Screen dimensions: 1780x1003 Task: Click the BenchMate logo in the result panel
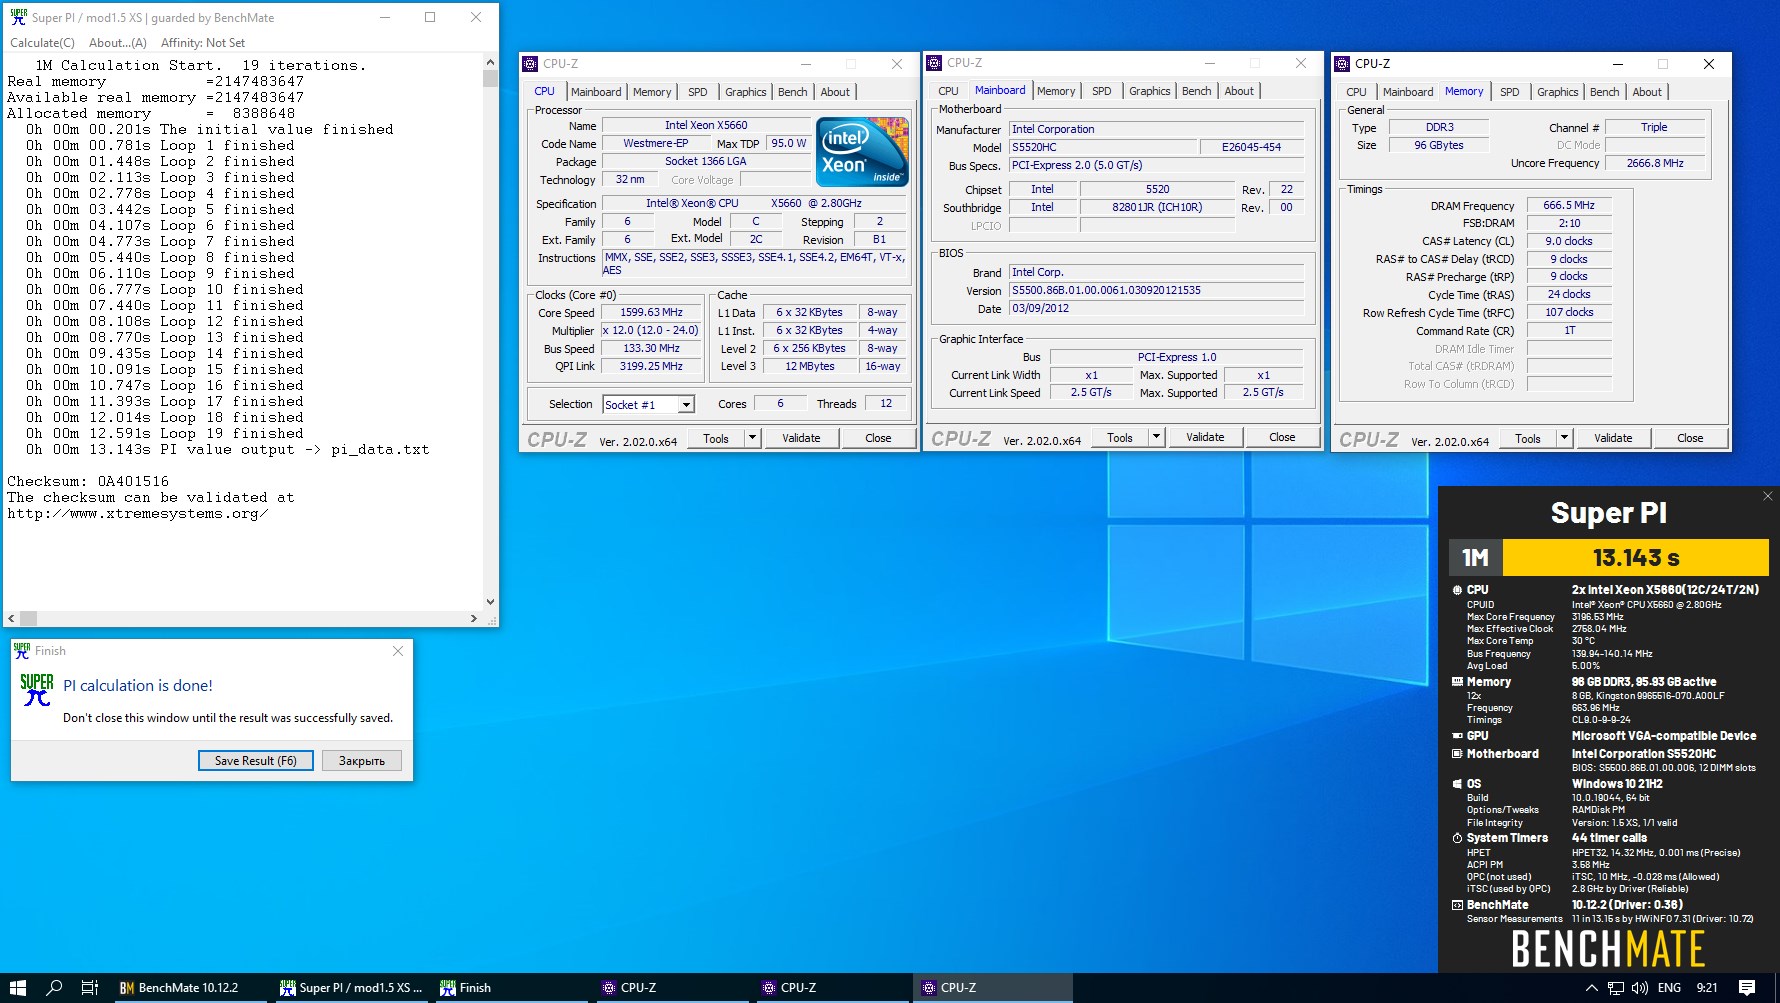tap(1608, 949)
